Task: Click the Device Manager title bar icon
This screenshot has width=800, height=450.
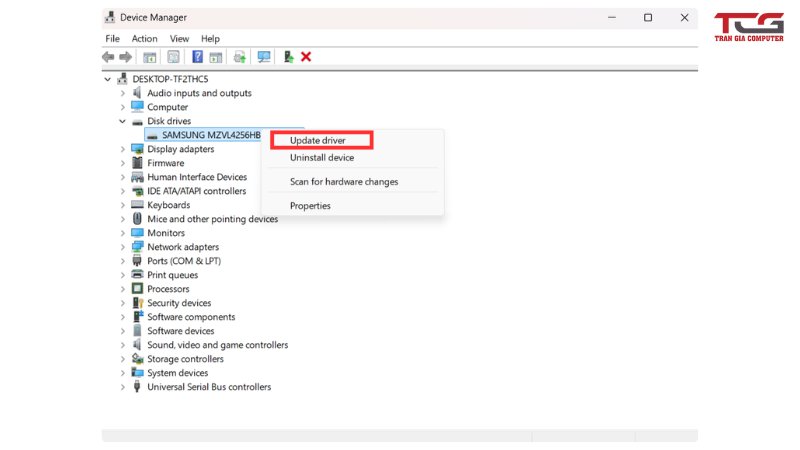Action: tap(110, 17)
